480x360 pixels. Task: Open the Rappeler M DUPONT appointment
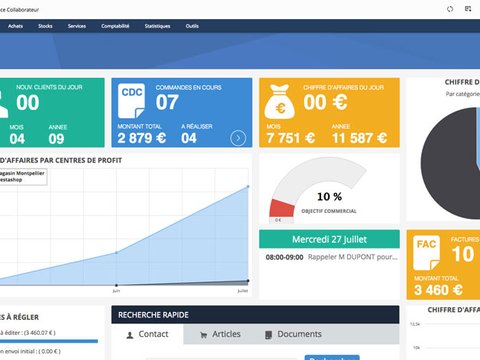tap(331, 257)
